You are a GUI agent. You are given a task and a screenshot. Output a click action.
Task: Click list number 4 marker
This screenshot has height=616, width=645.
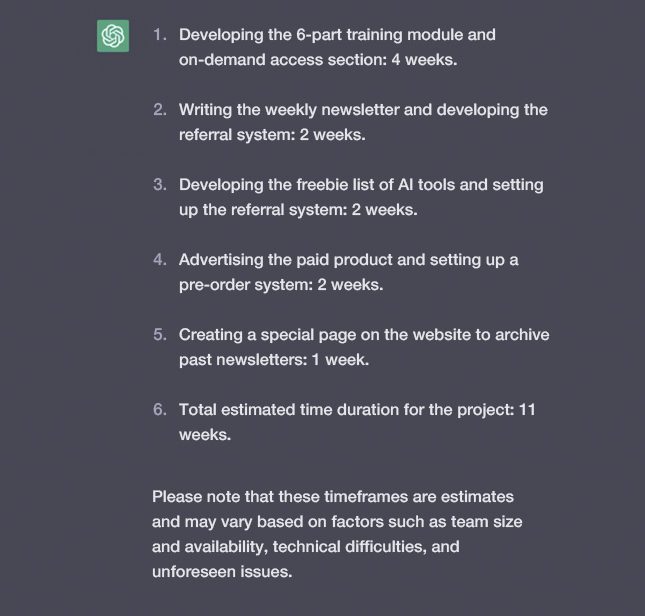point(160,260)
